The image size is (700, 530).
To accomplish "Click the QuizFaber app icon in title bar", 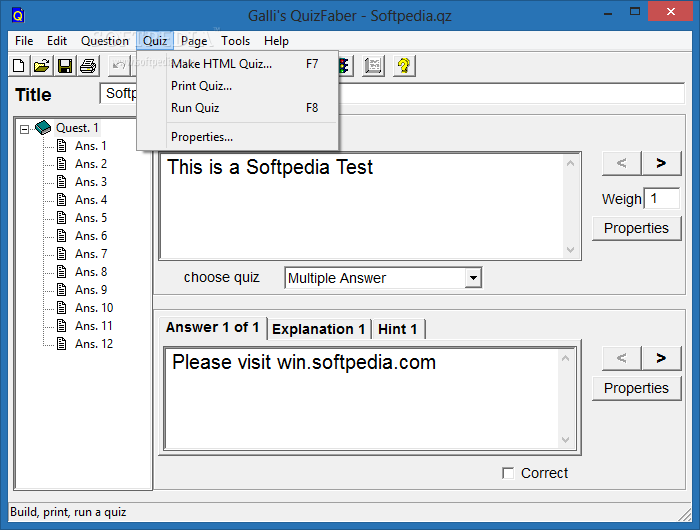I will click(18, 16).
